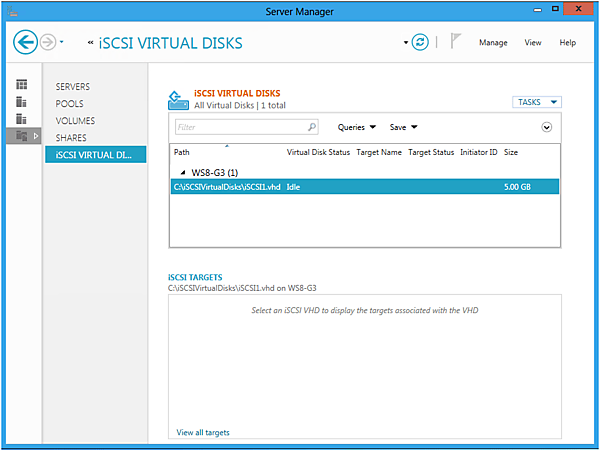The image size is (600, 451).
Task: Click the View all targets link
Action: tap(203, 432)
